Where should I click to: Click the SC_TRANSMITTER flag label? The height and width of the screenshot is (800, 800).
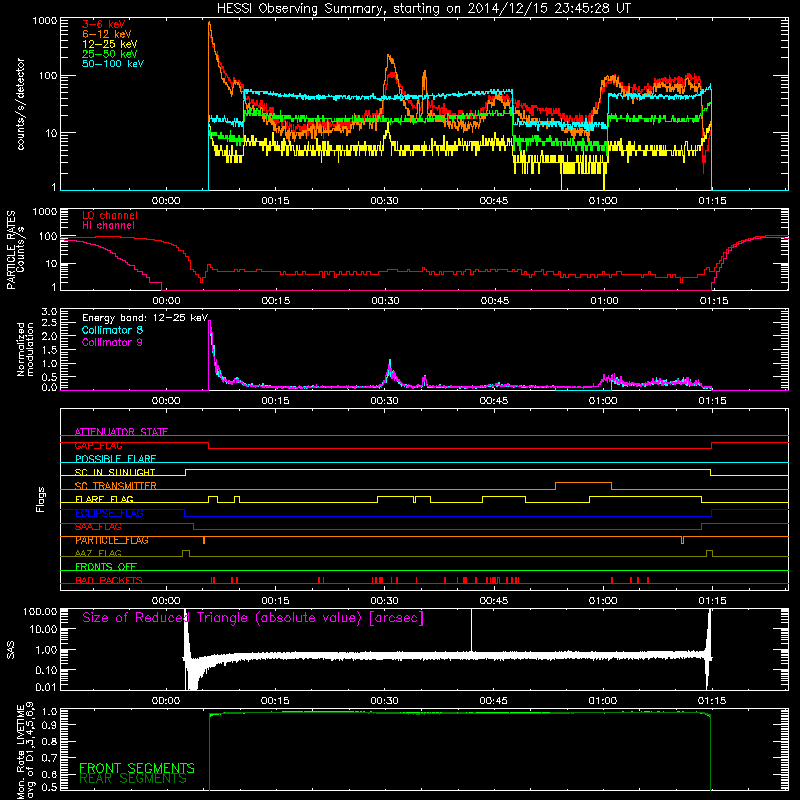tap(115, 486)
